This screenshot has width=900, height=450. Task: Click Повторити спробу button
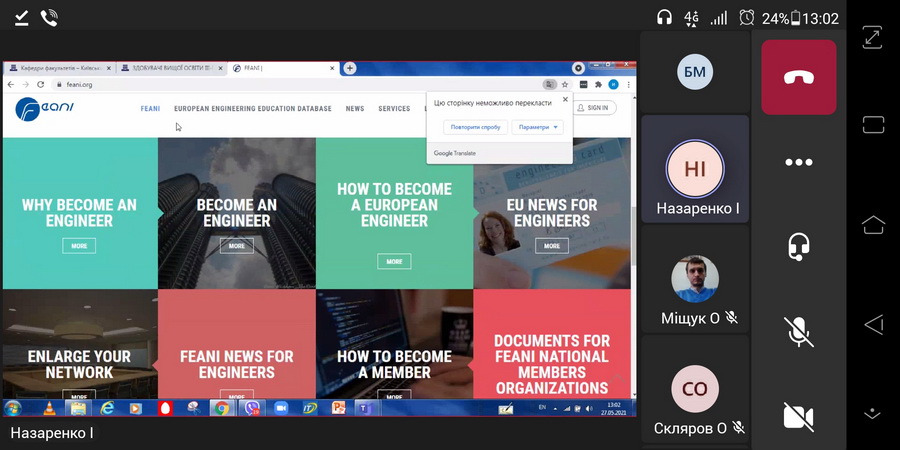tap(475, 127)
